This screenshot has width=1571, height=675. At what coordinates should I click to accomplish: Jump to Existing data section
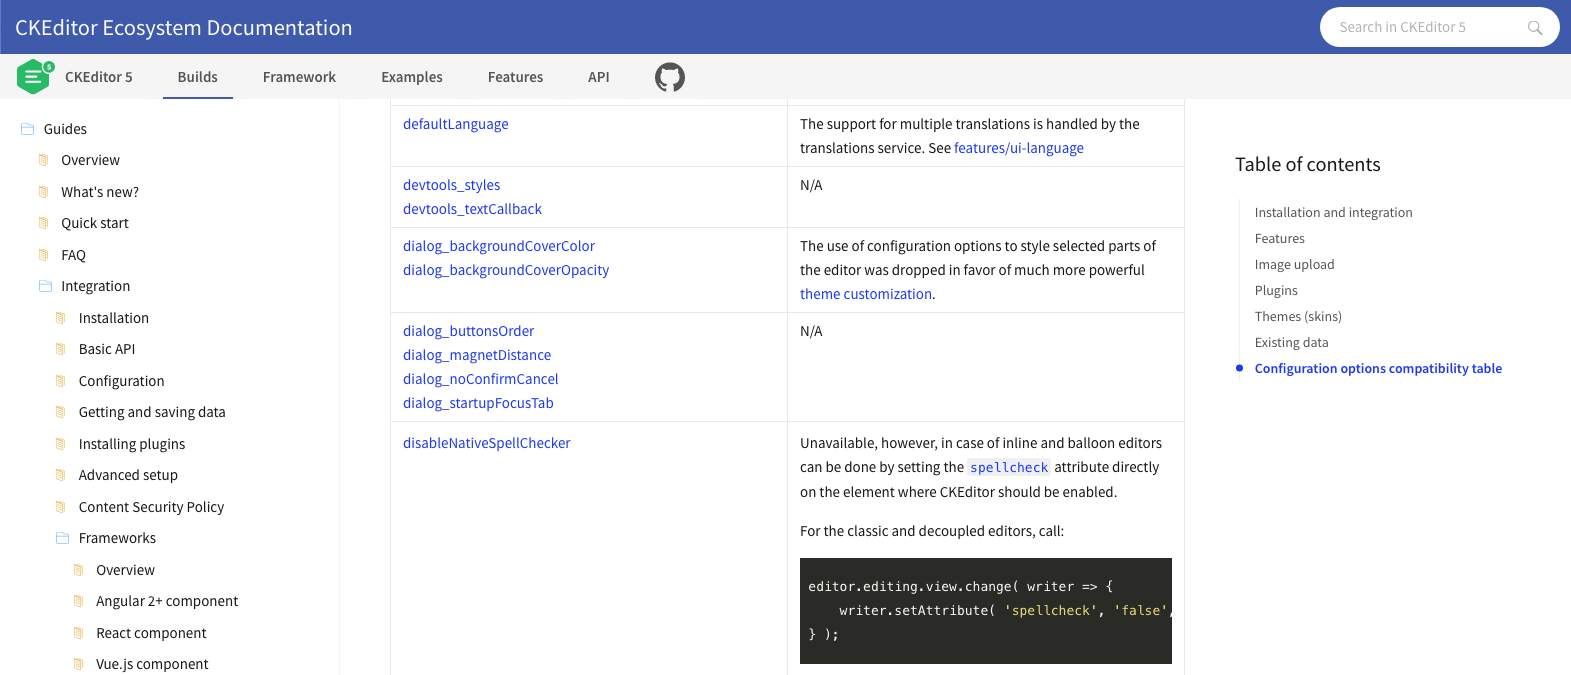(1291, 342)
